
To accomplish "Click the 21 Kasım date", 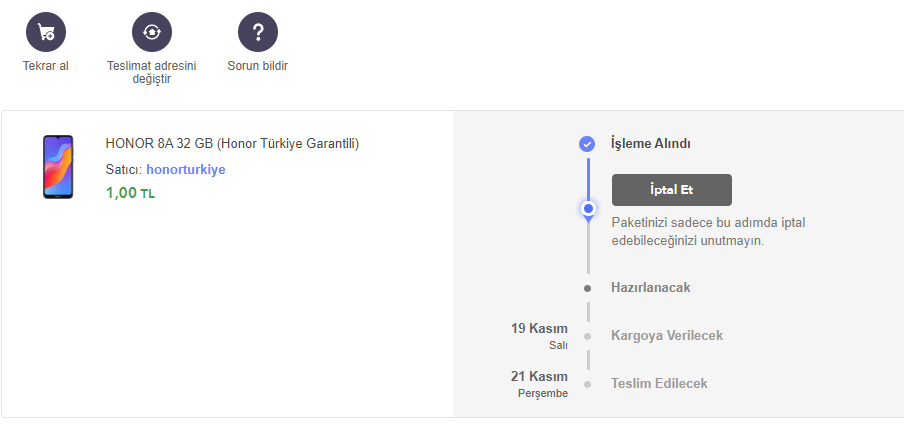I will click(x=539, y=376).
